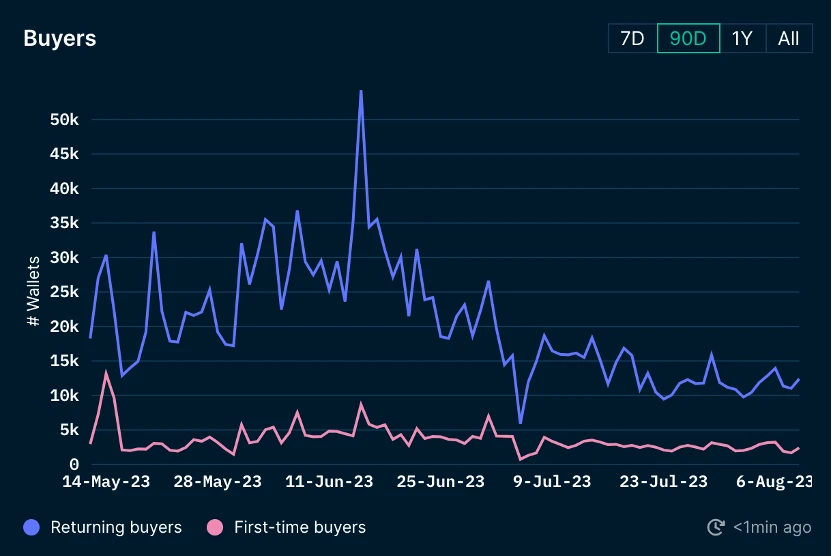832x556 pixels.
Task: Toggle the First-time buyers series label
Action: click(x=300, y=527)
